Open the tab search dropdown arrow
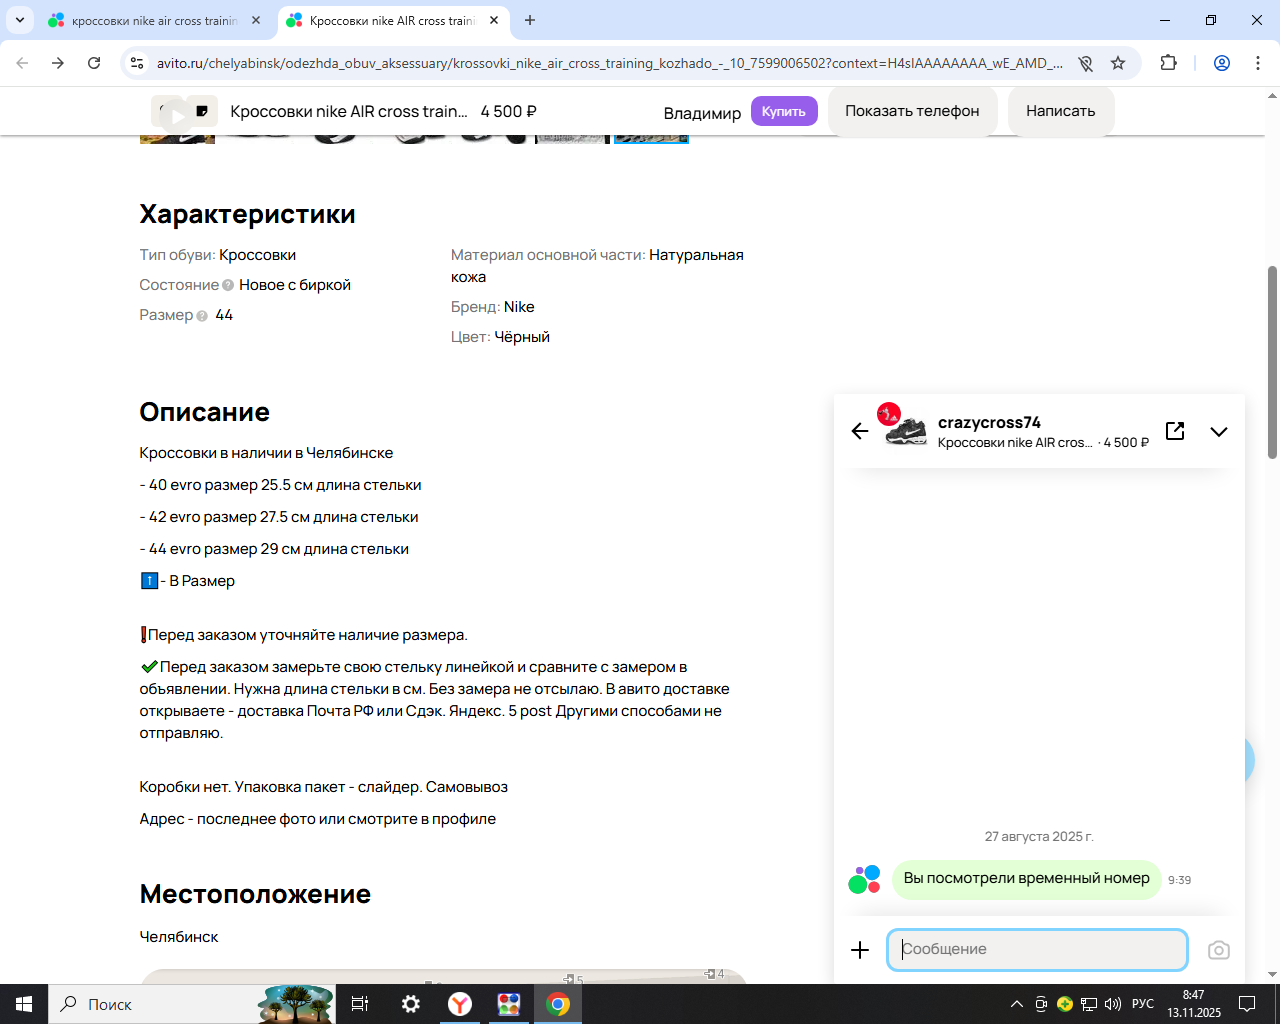Viewport: 1280px width, 1024px height. (20, 21)
